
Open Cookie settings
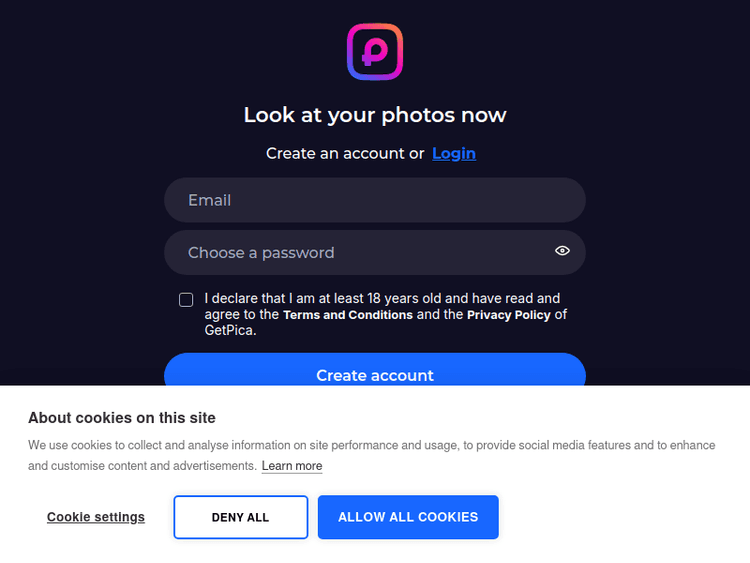tap(96, 517)
